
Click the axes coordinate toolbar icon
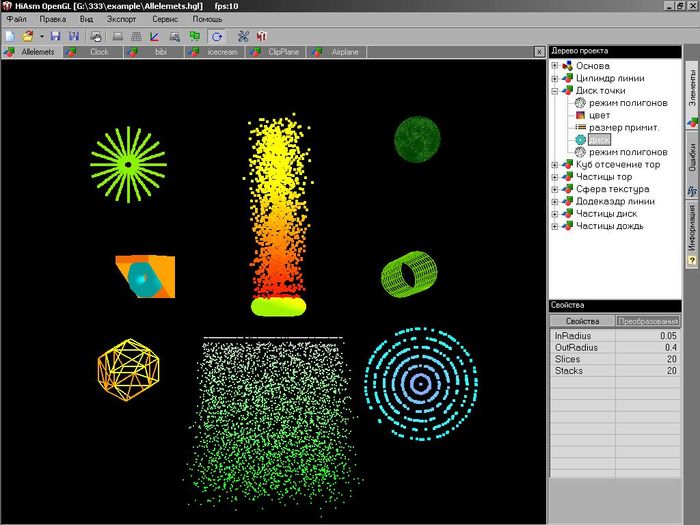pos(153,37)
